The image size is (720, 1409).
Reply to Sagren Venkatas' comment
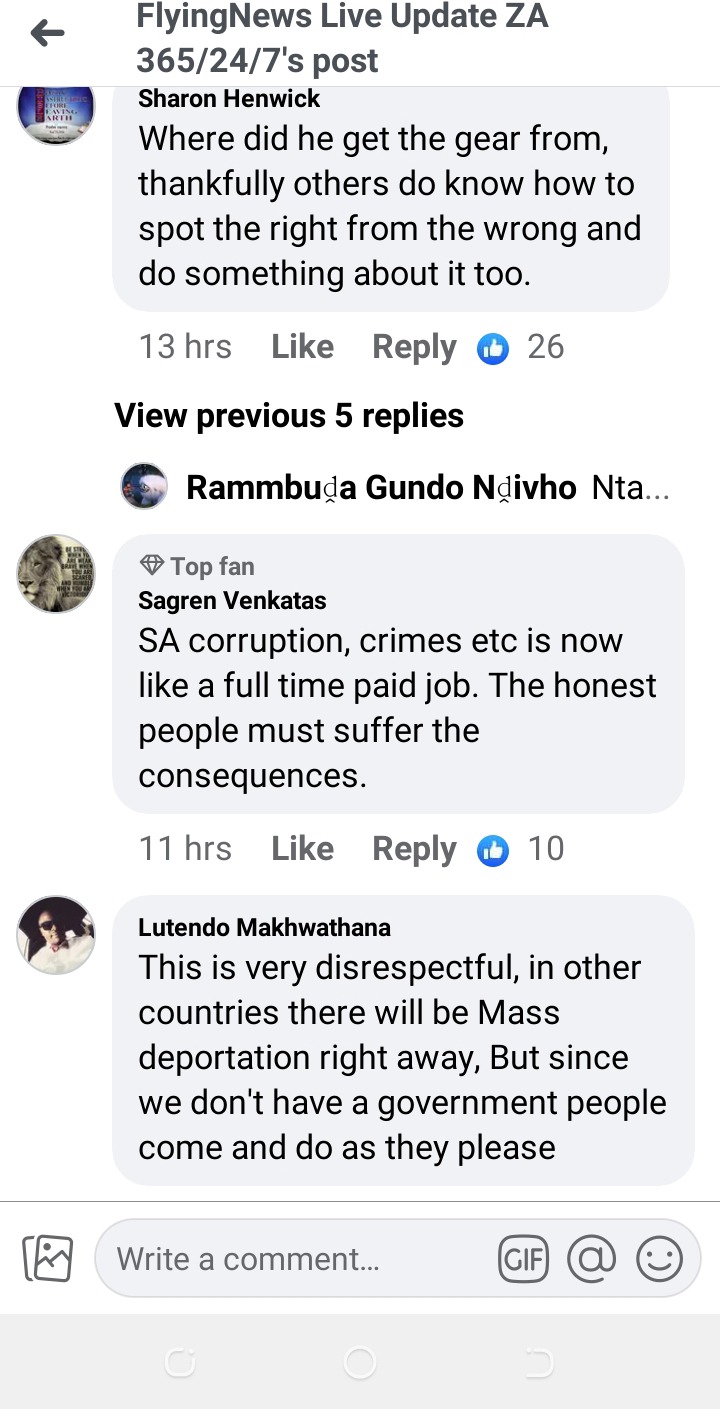[414, 849]
